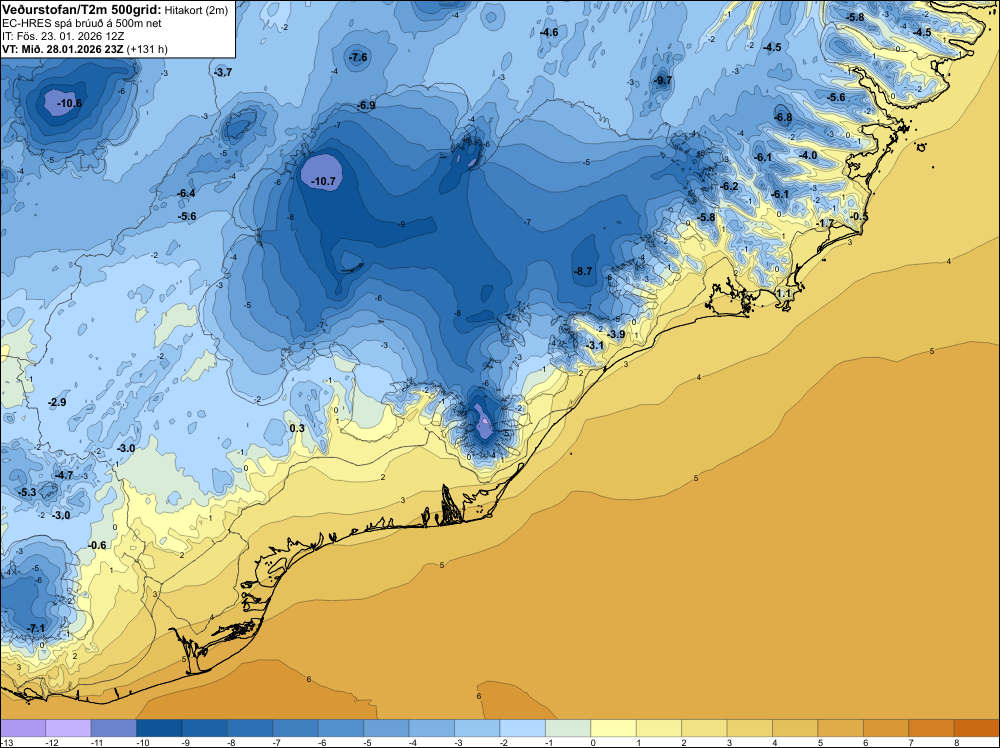Click the "0" tick label on the legend
The width and height of the screenshot is (1000, 748).
[592, 742]
